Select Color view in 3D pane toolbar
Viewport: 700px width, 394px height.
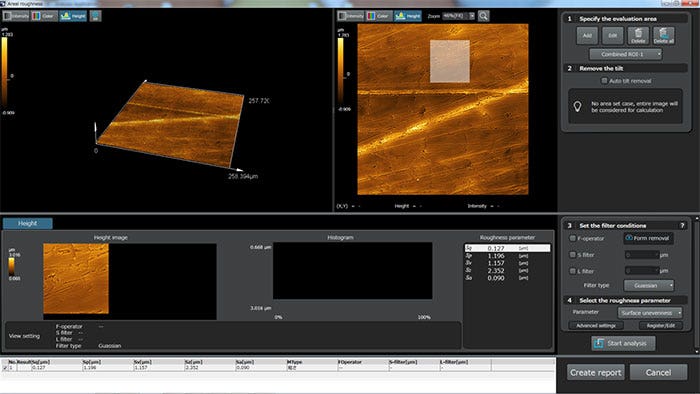(x=44, y=16)
